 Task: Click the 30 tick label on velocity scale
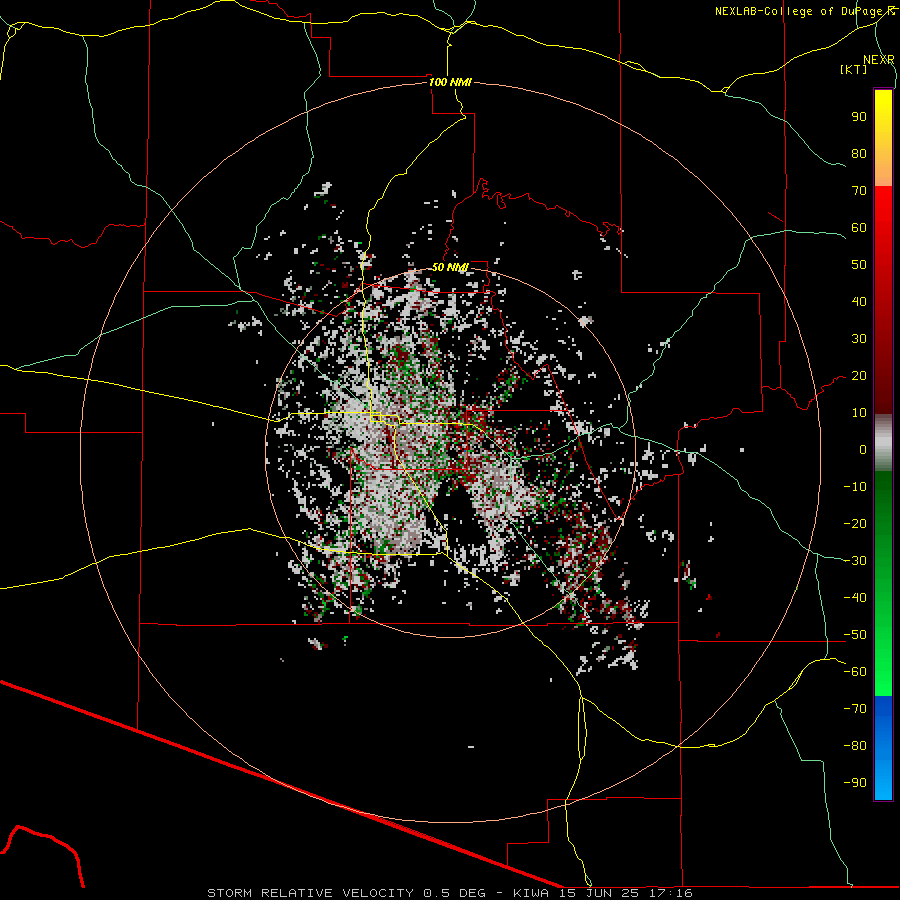859,339
